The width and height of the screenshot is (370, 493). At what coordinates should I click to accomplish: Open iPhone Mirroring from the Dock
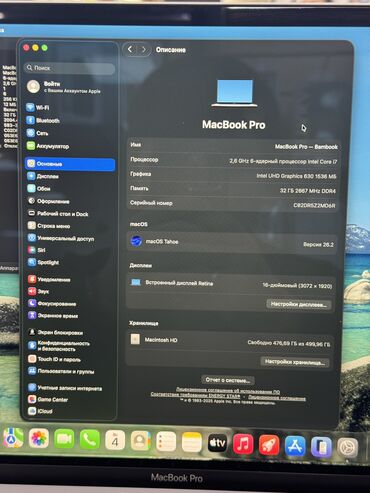point(321,447)
